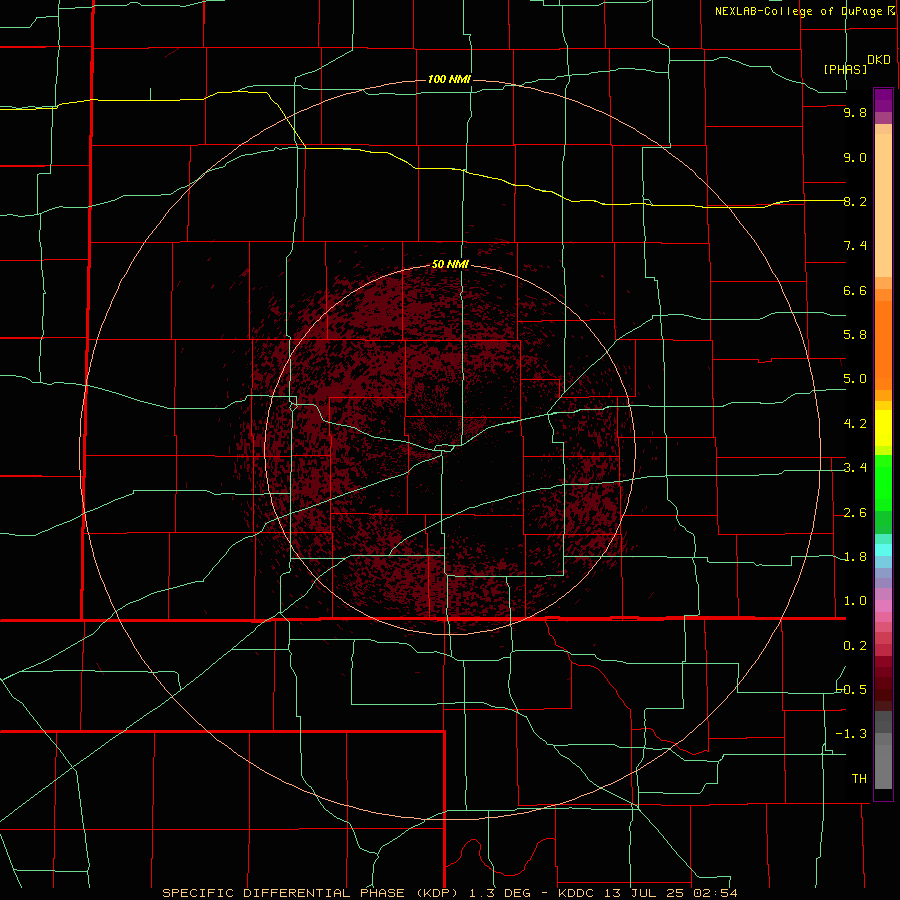The image size is (900, 900).
Task: Click the 5.8 value on the color scale
Action: (x=855, y=335)
